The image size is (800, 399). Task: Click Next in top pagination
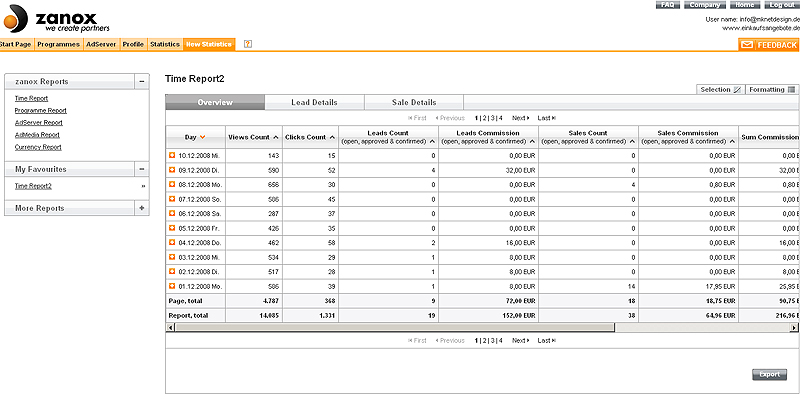[x=520, y=118]
